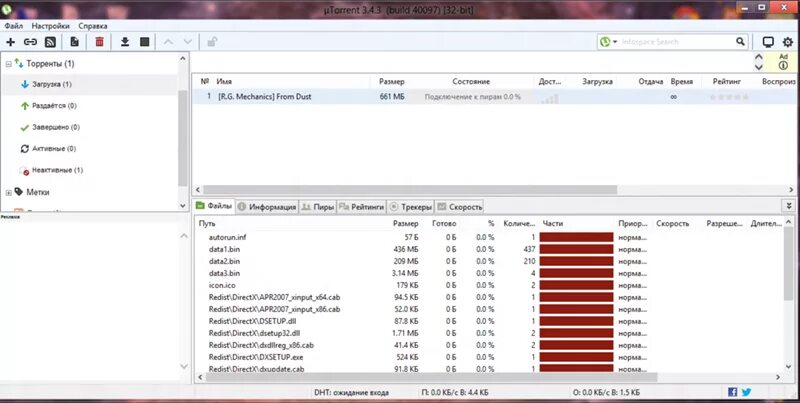This screenshot has height=403, width=800.
Task: Open the remote/devices monitor icon
Action: [768, 42]
